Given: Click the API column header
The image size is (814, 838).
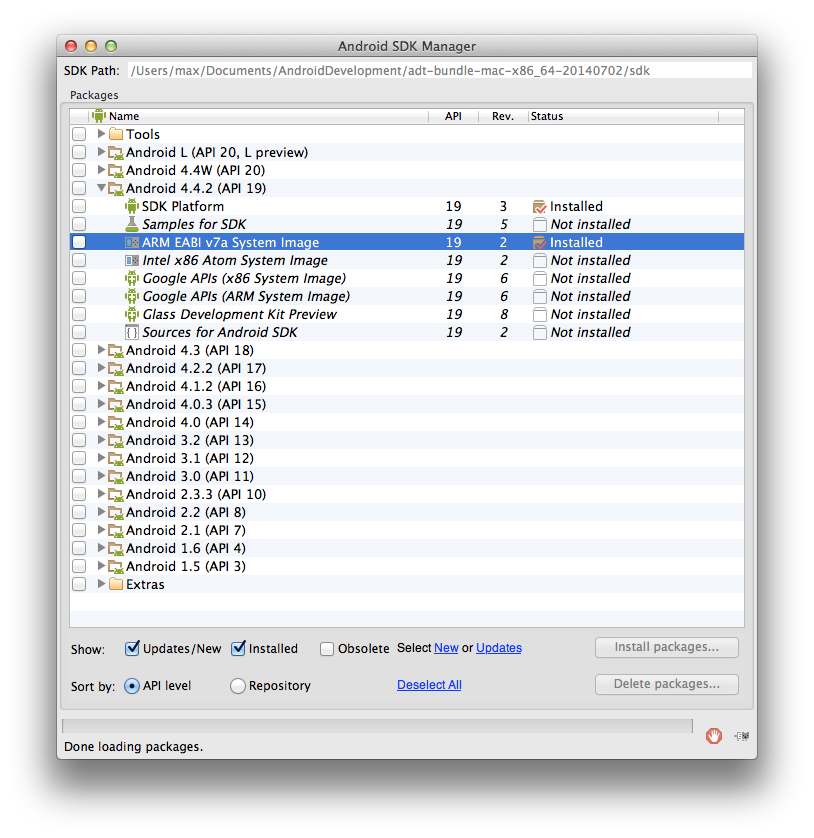Looking at the screenshot, I should (453, 116).
